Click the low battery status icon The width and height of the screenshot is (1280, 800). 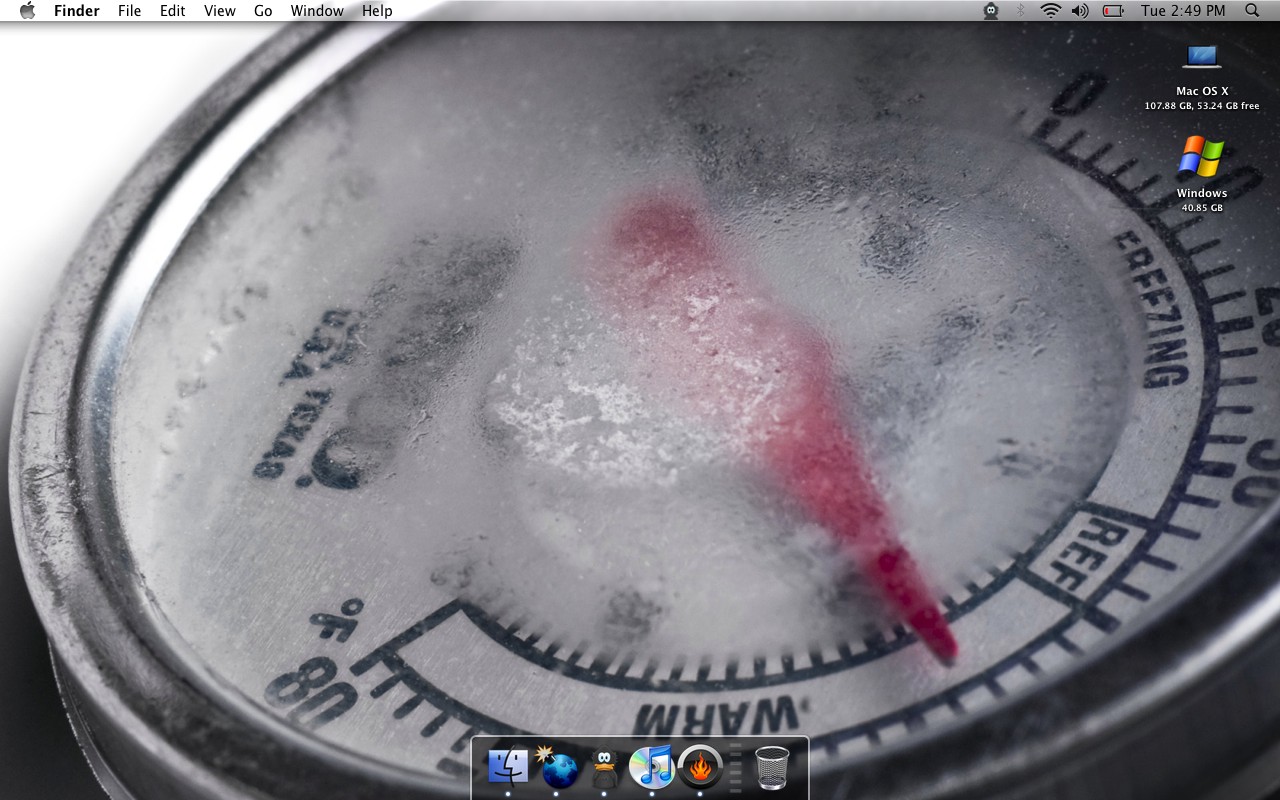[x=1113, y=10]
